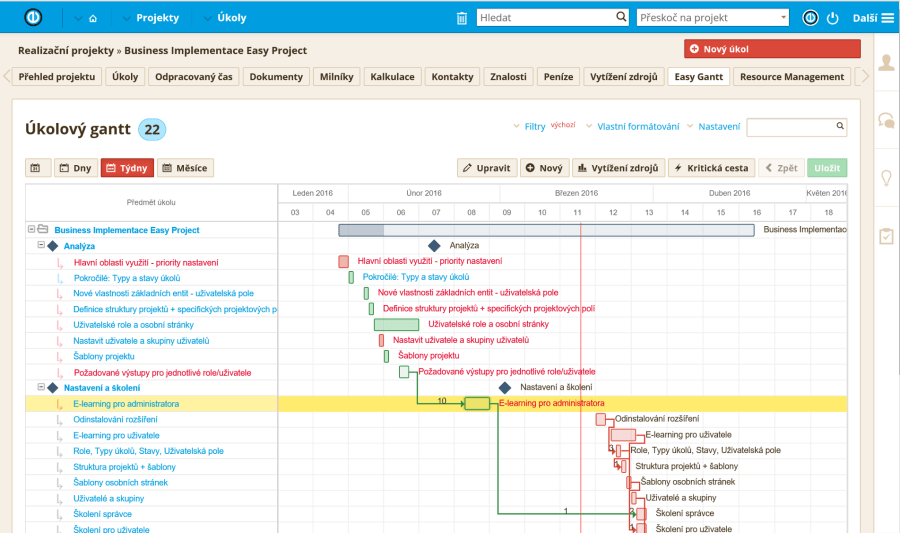Screen dimensions: 900x533
Task: Click the Business Implementace project progress bar
Action: click(x=546, y=230)
